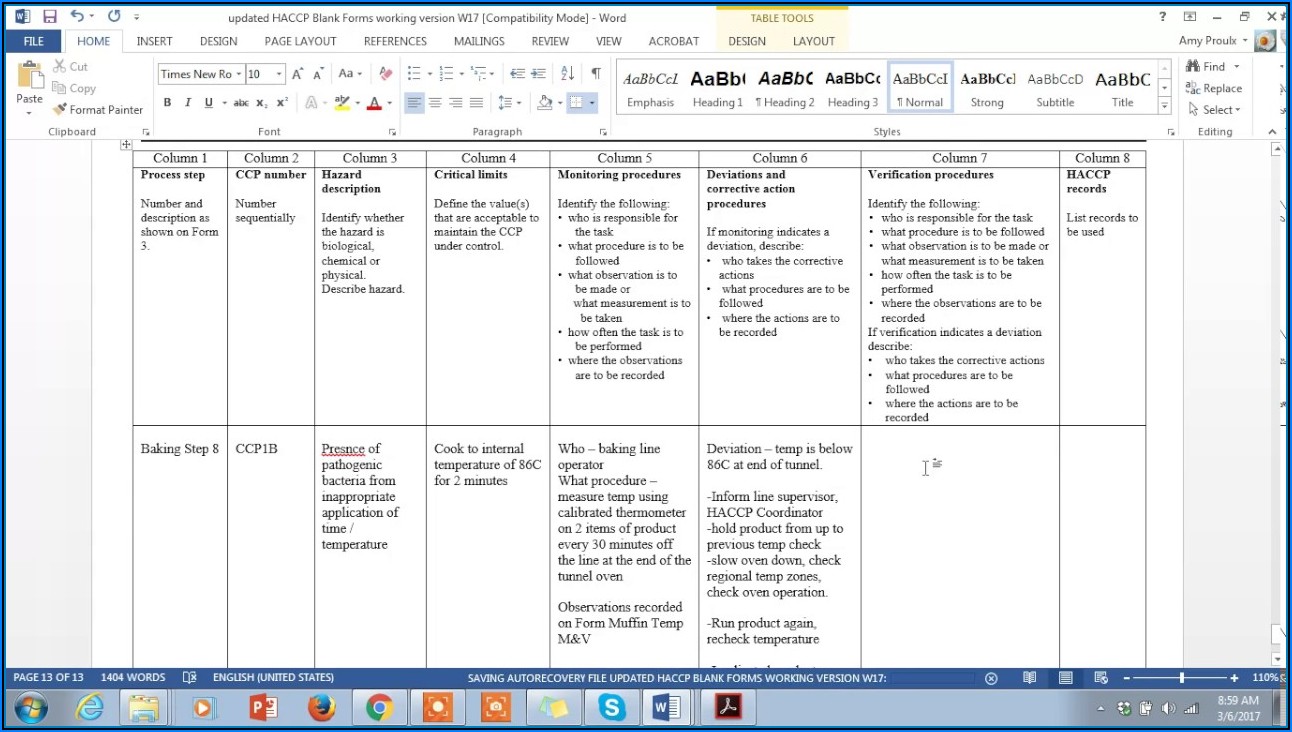Screen dimensions: 1292x732
Task: Toggle bold formatting
Action: [x=167, y=103]
